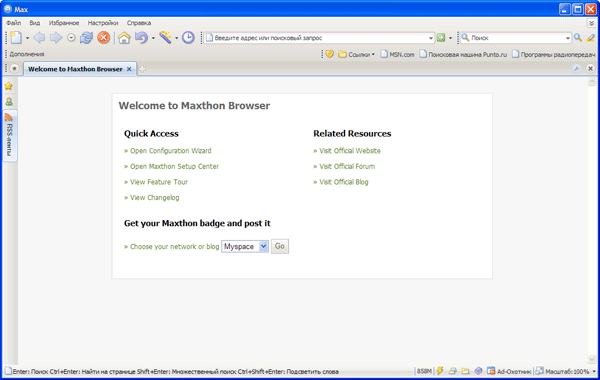Expand the search box dropdown arrow
The width and height of the screenshot is (600, 380).
tap(568, 38)
